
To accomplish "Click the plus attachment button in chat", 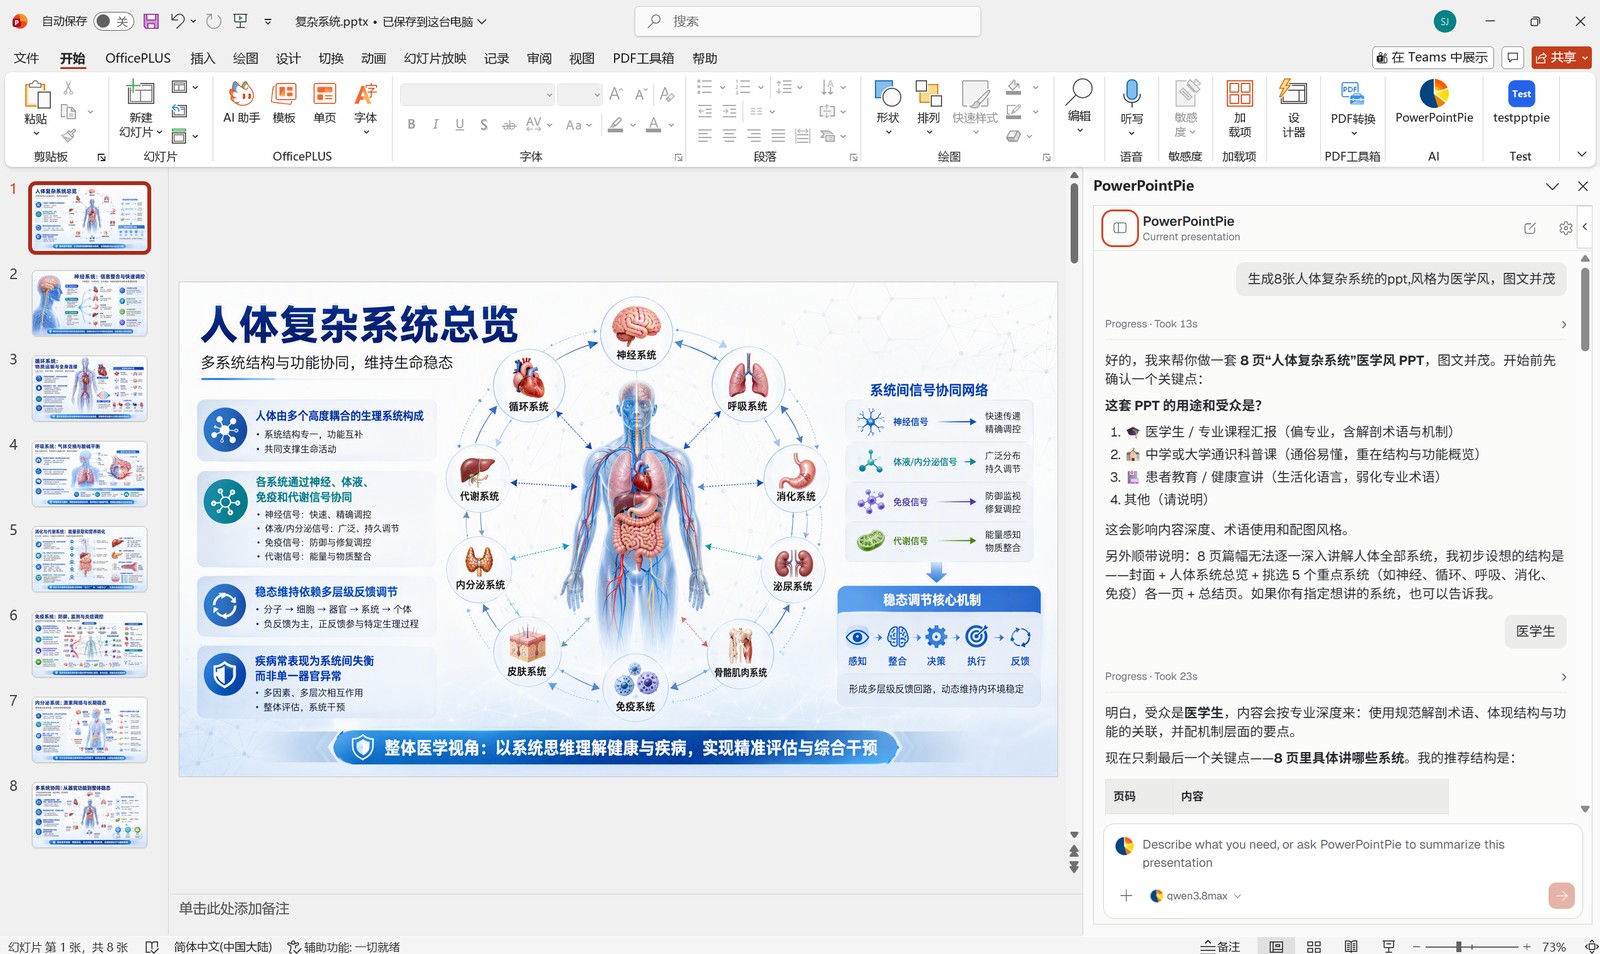I will 1126,896.
